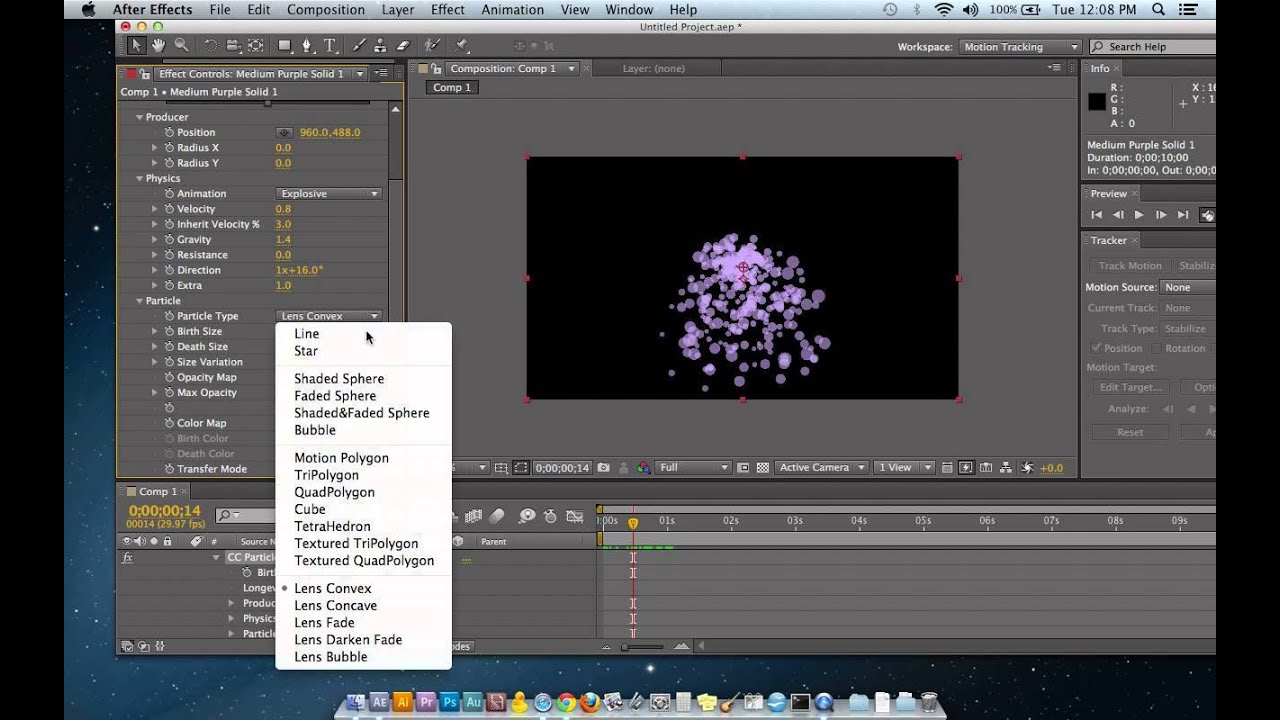Expand the Velocity property

[154, 210]
